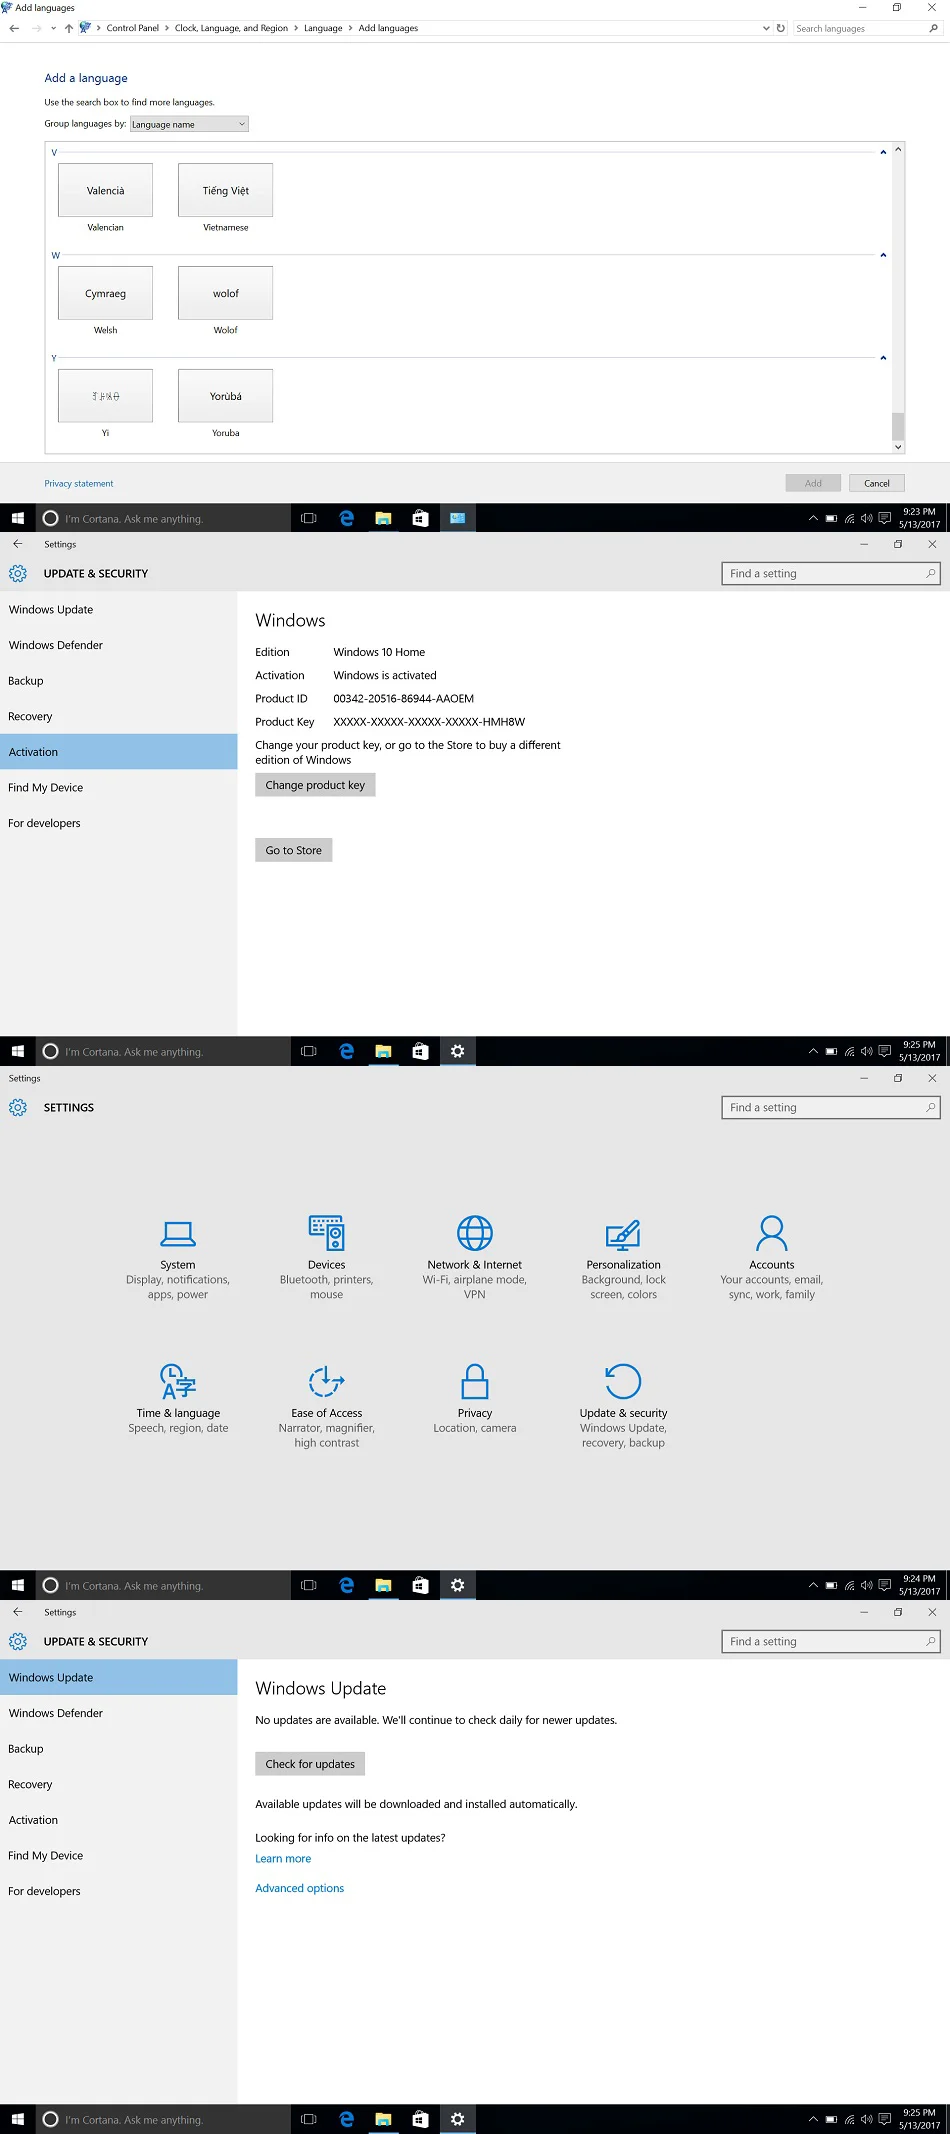Expand address bar history dropdown in Add languages
Screen dimensions: 950x2134
point(767,28)
